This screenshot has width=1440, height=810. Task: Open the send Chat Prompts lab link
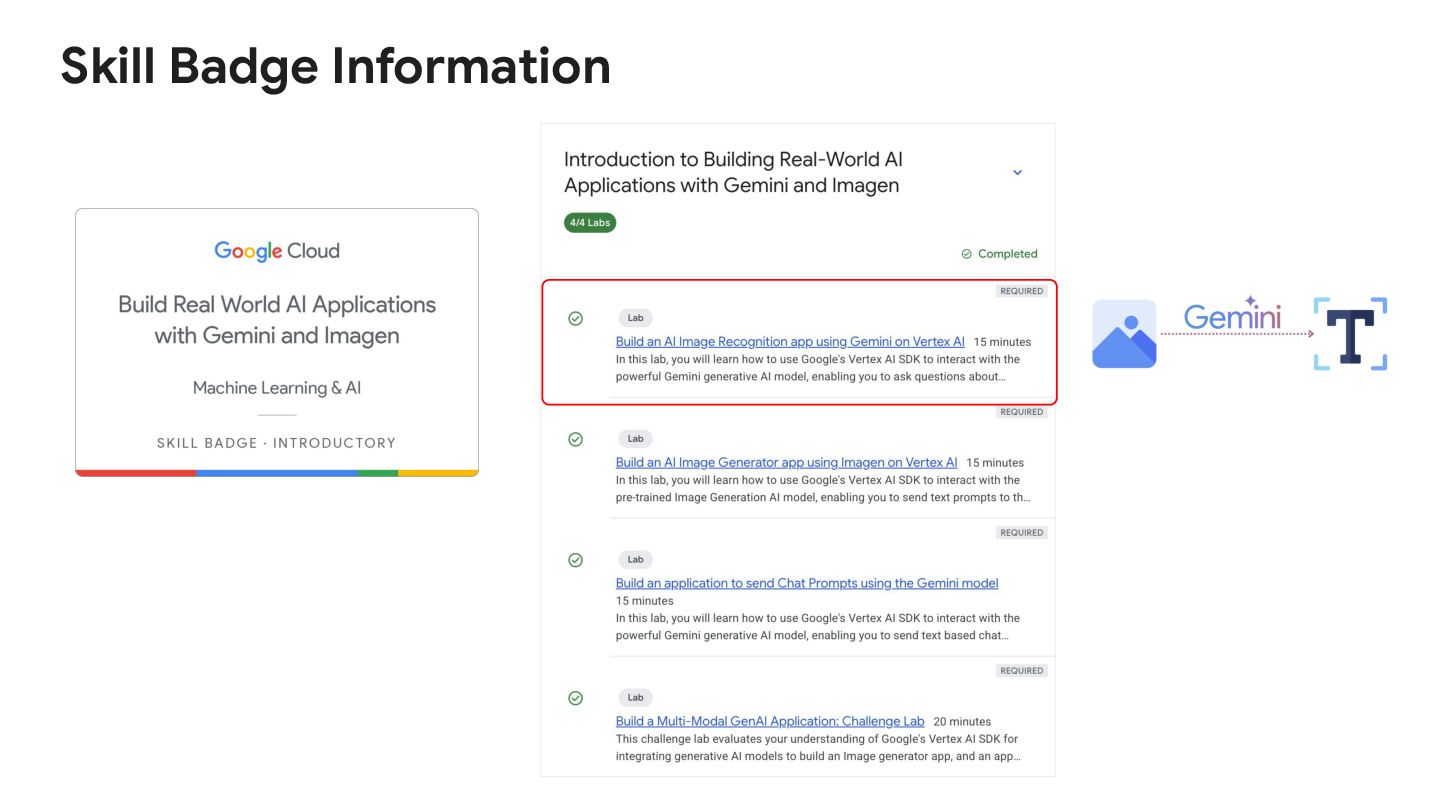807,583
